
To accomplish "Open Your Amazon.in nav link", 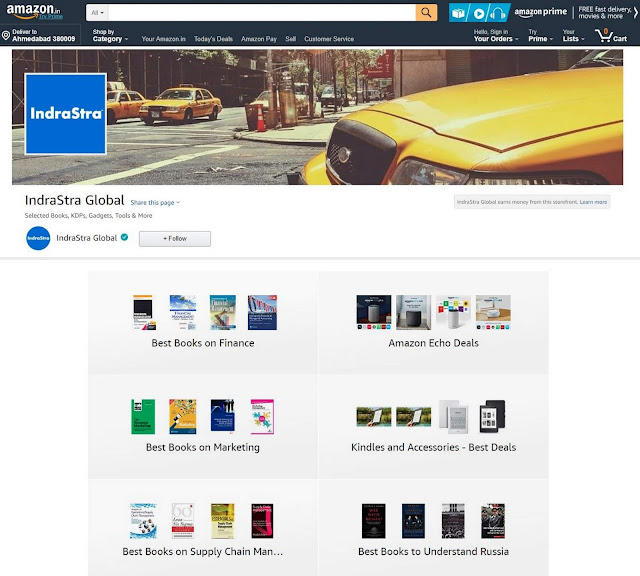I will click(x=163, y=39).
